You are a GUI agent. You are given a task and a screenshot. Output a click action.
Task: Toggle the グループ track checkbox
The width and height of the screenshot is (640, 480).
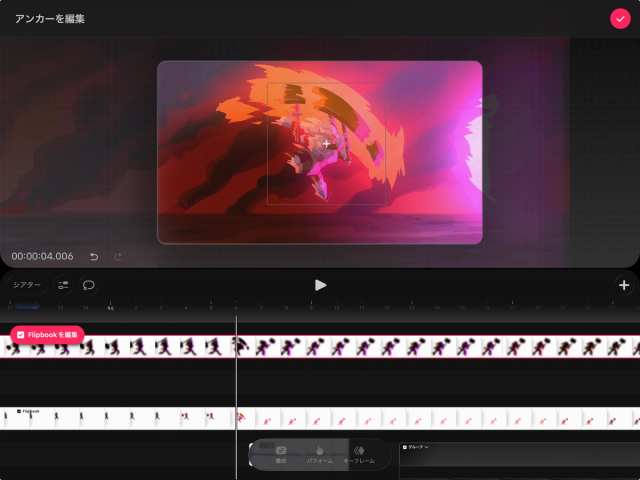click(x=404, y=447)
